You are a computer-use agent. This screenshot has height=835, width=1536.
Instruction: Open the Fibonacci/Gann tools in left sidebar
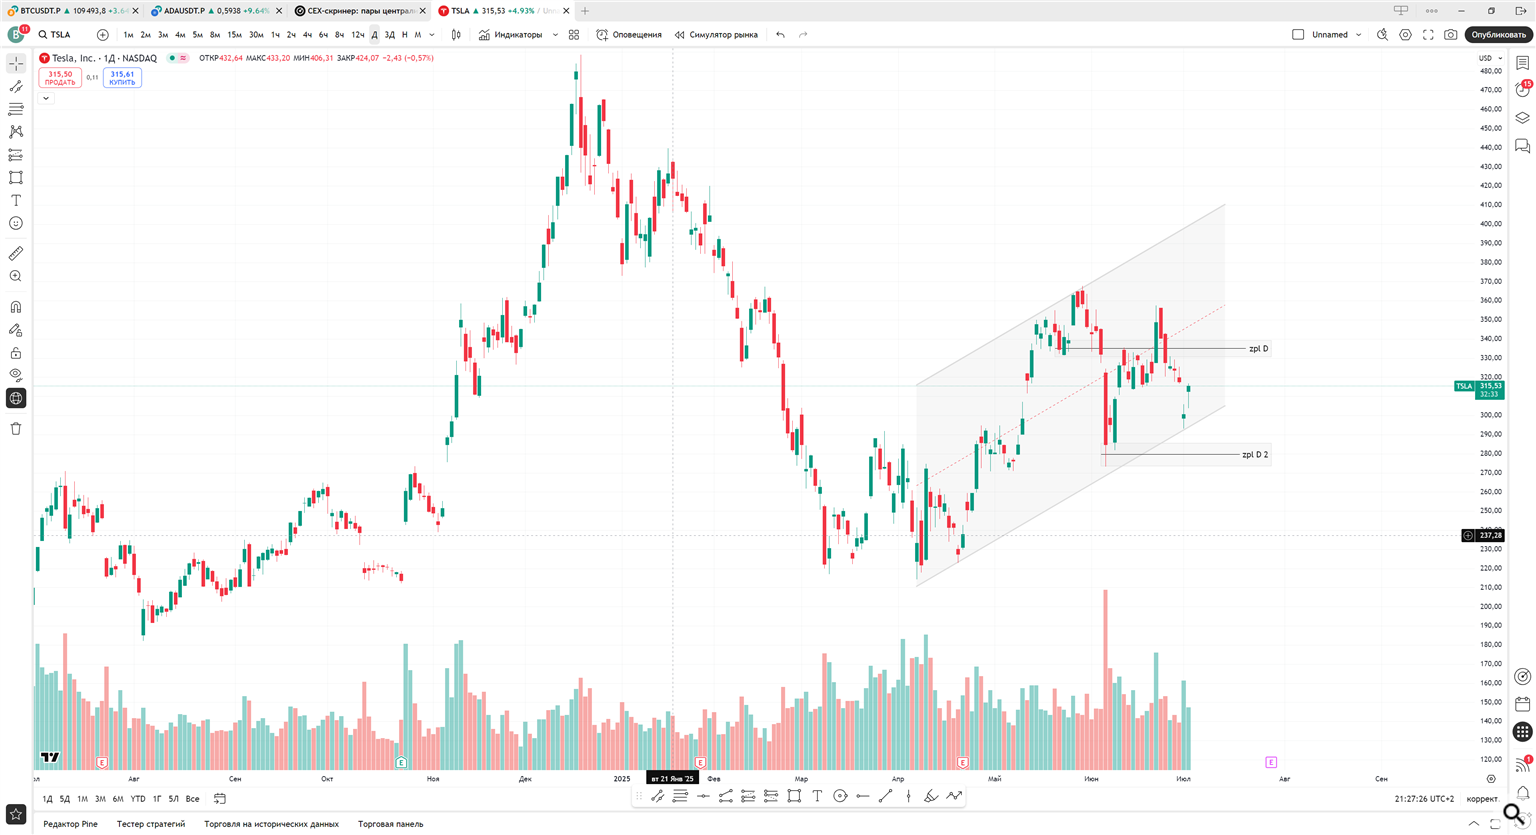(16, 109)
